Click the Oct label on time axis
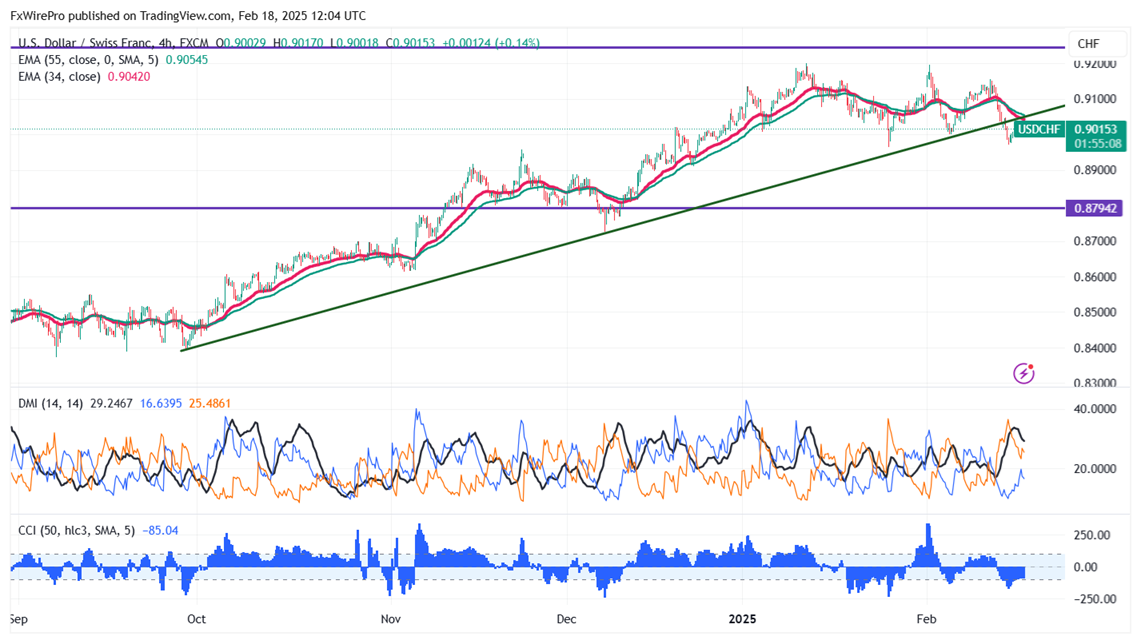The width and height of the screenshot is (1134, 634). tap(196, 620)
